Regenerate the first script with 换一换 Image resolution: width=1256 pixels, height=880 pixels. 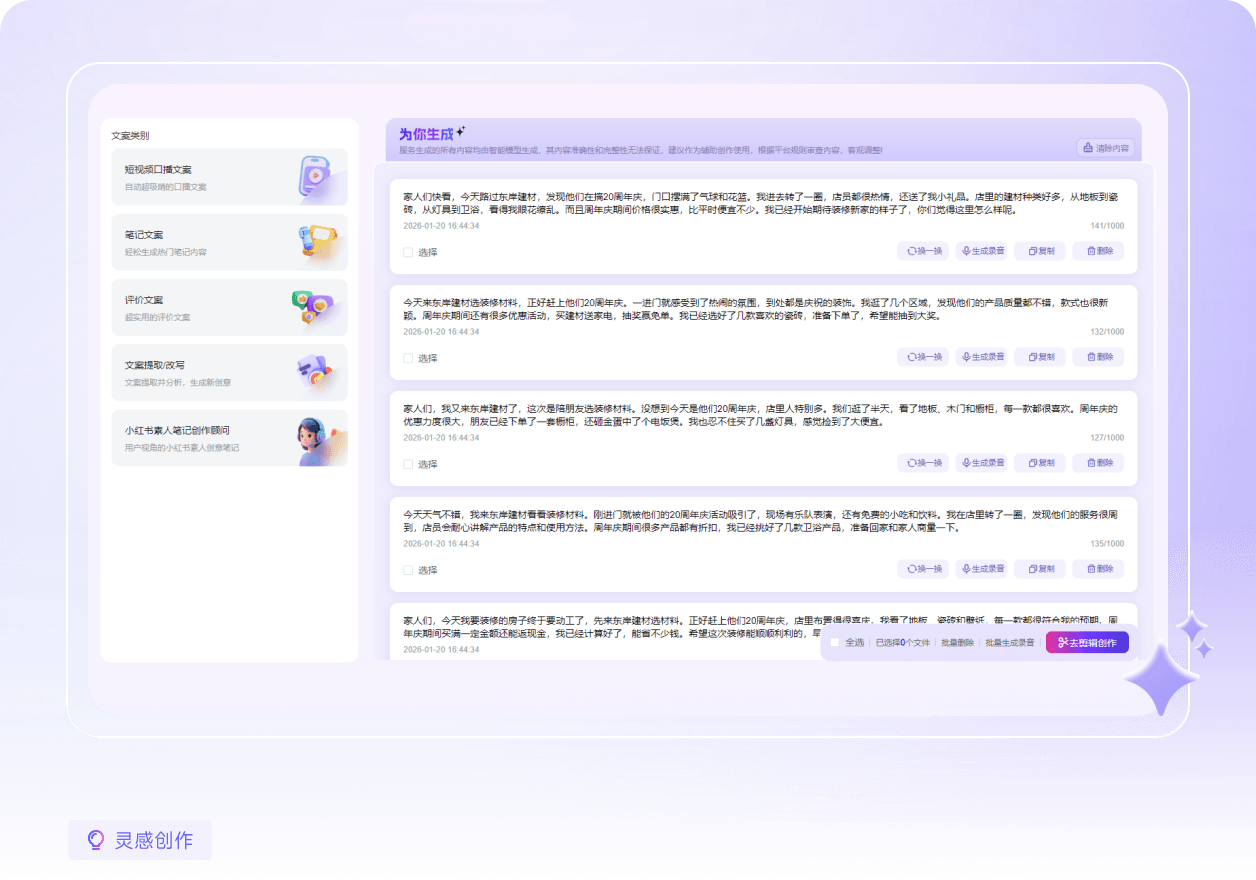pos(922,251)
